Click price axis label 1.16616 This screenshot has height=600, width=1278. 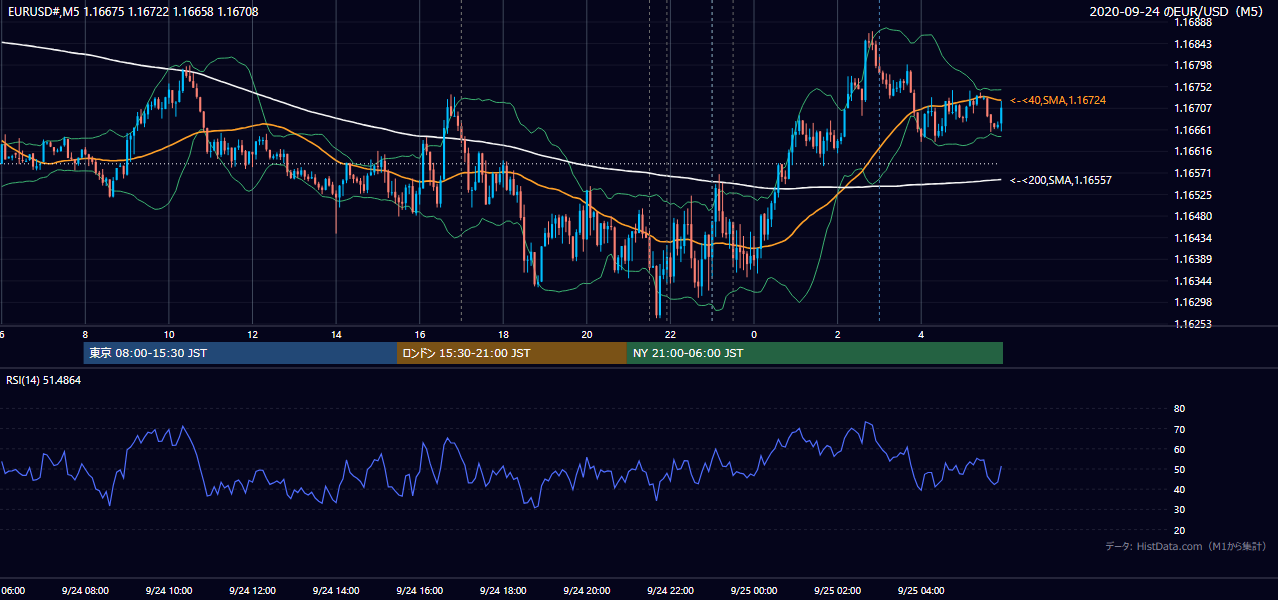[1193, 151]
